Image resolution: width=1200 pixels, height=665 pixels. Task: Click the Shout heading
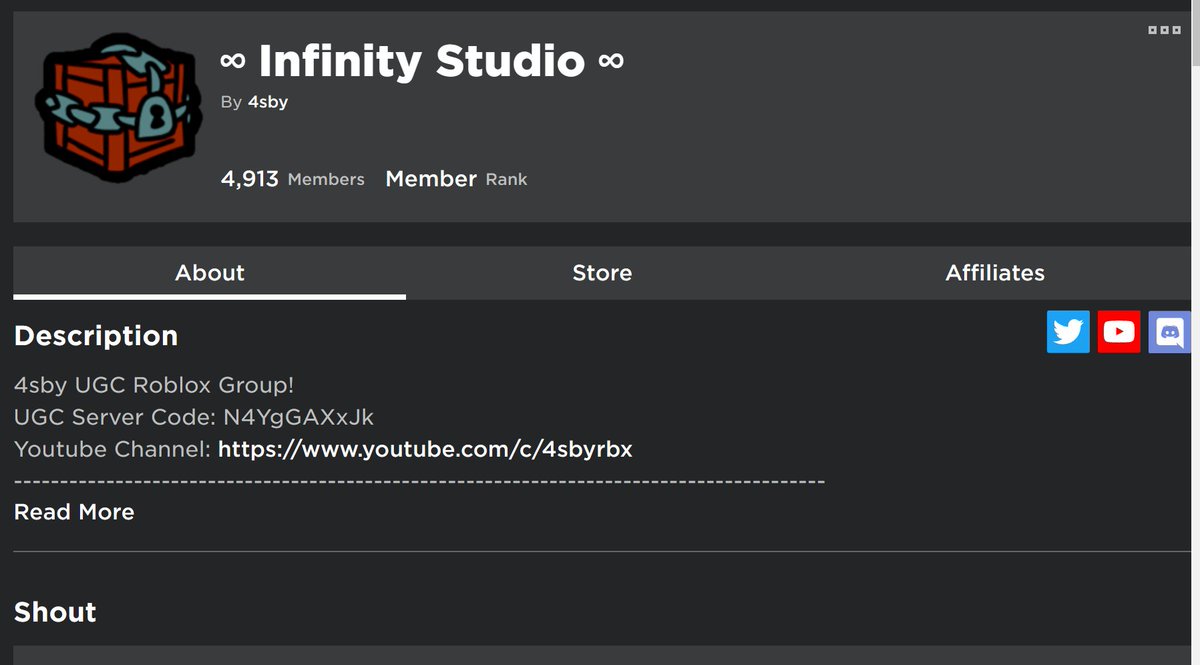(55, 612)
